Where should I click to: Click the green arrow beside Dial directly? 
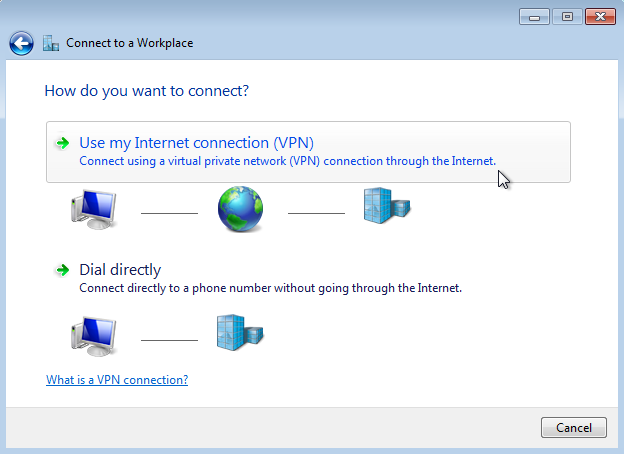click(63, 270)
